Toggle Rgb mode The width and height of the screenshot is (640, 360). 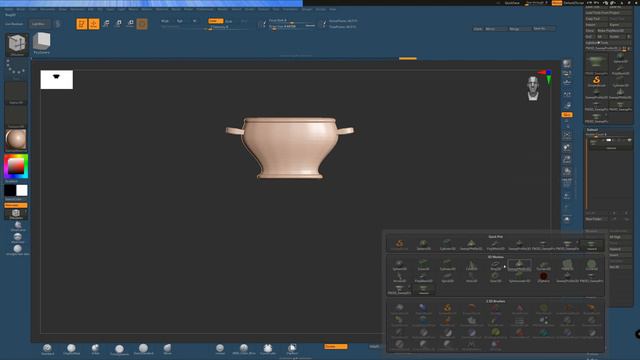click(x=180, y=21)
